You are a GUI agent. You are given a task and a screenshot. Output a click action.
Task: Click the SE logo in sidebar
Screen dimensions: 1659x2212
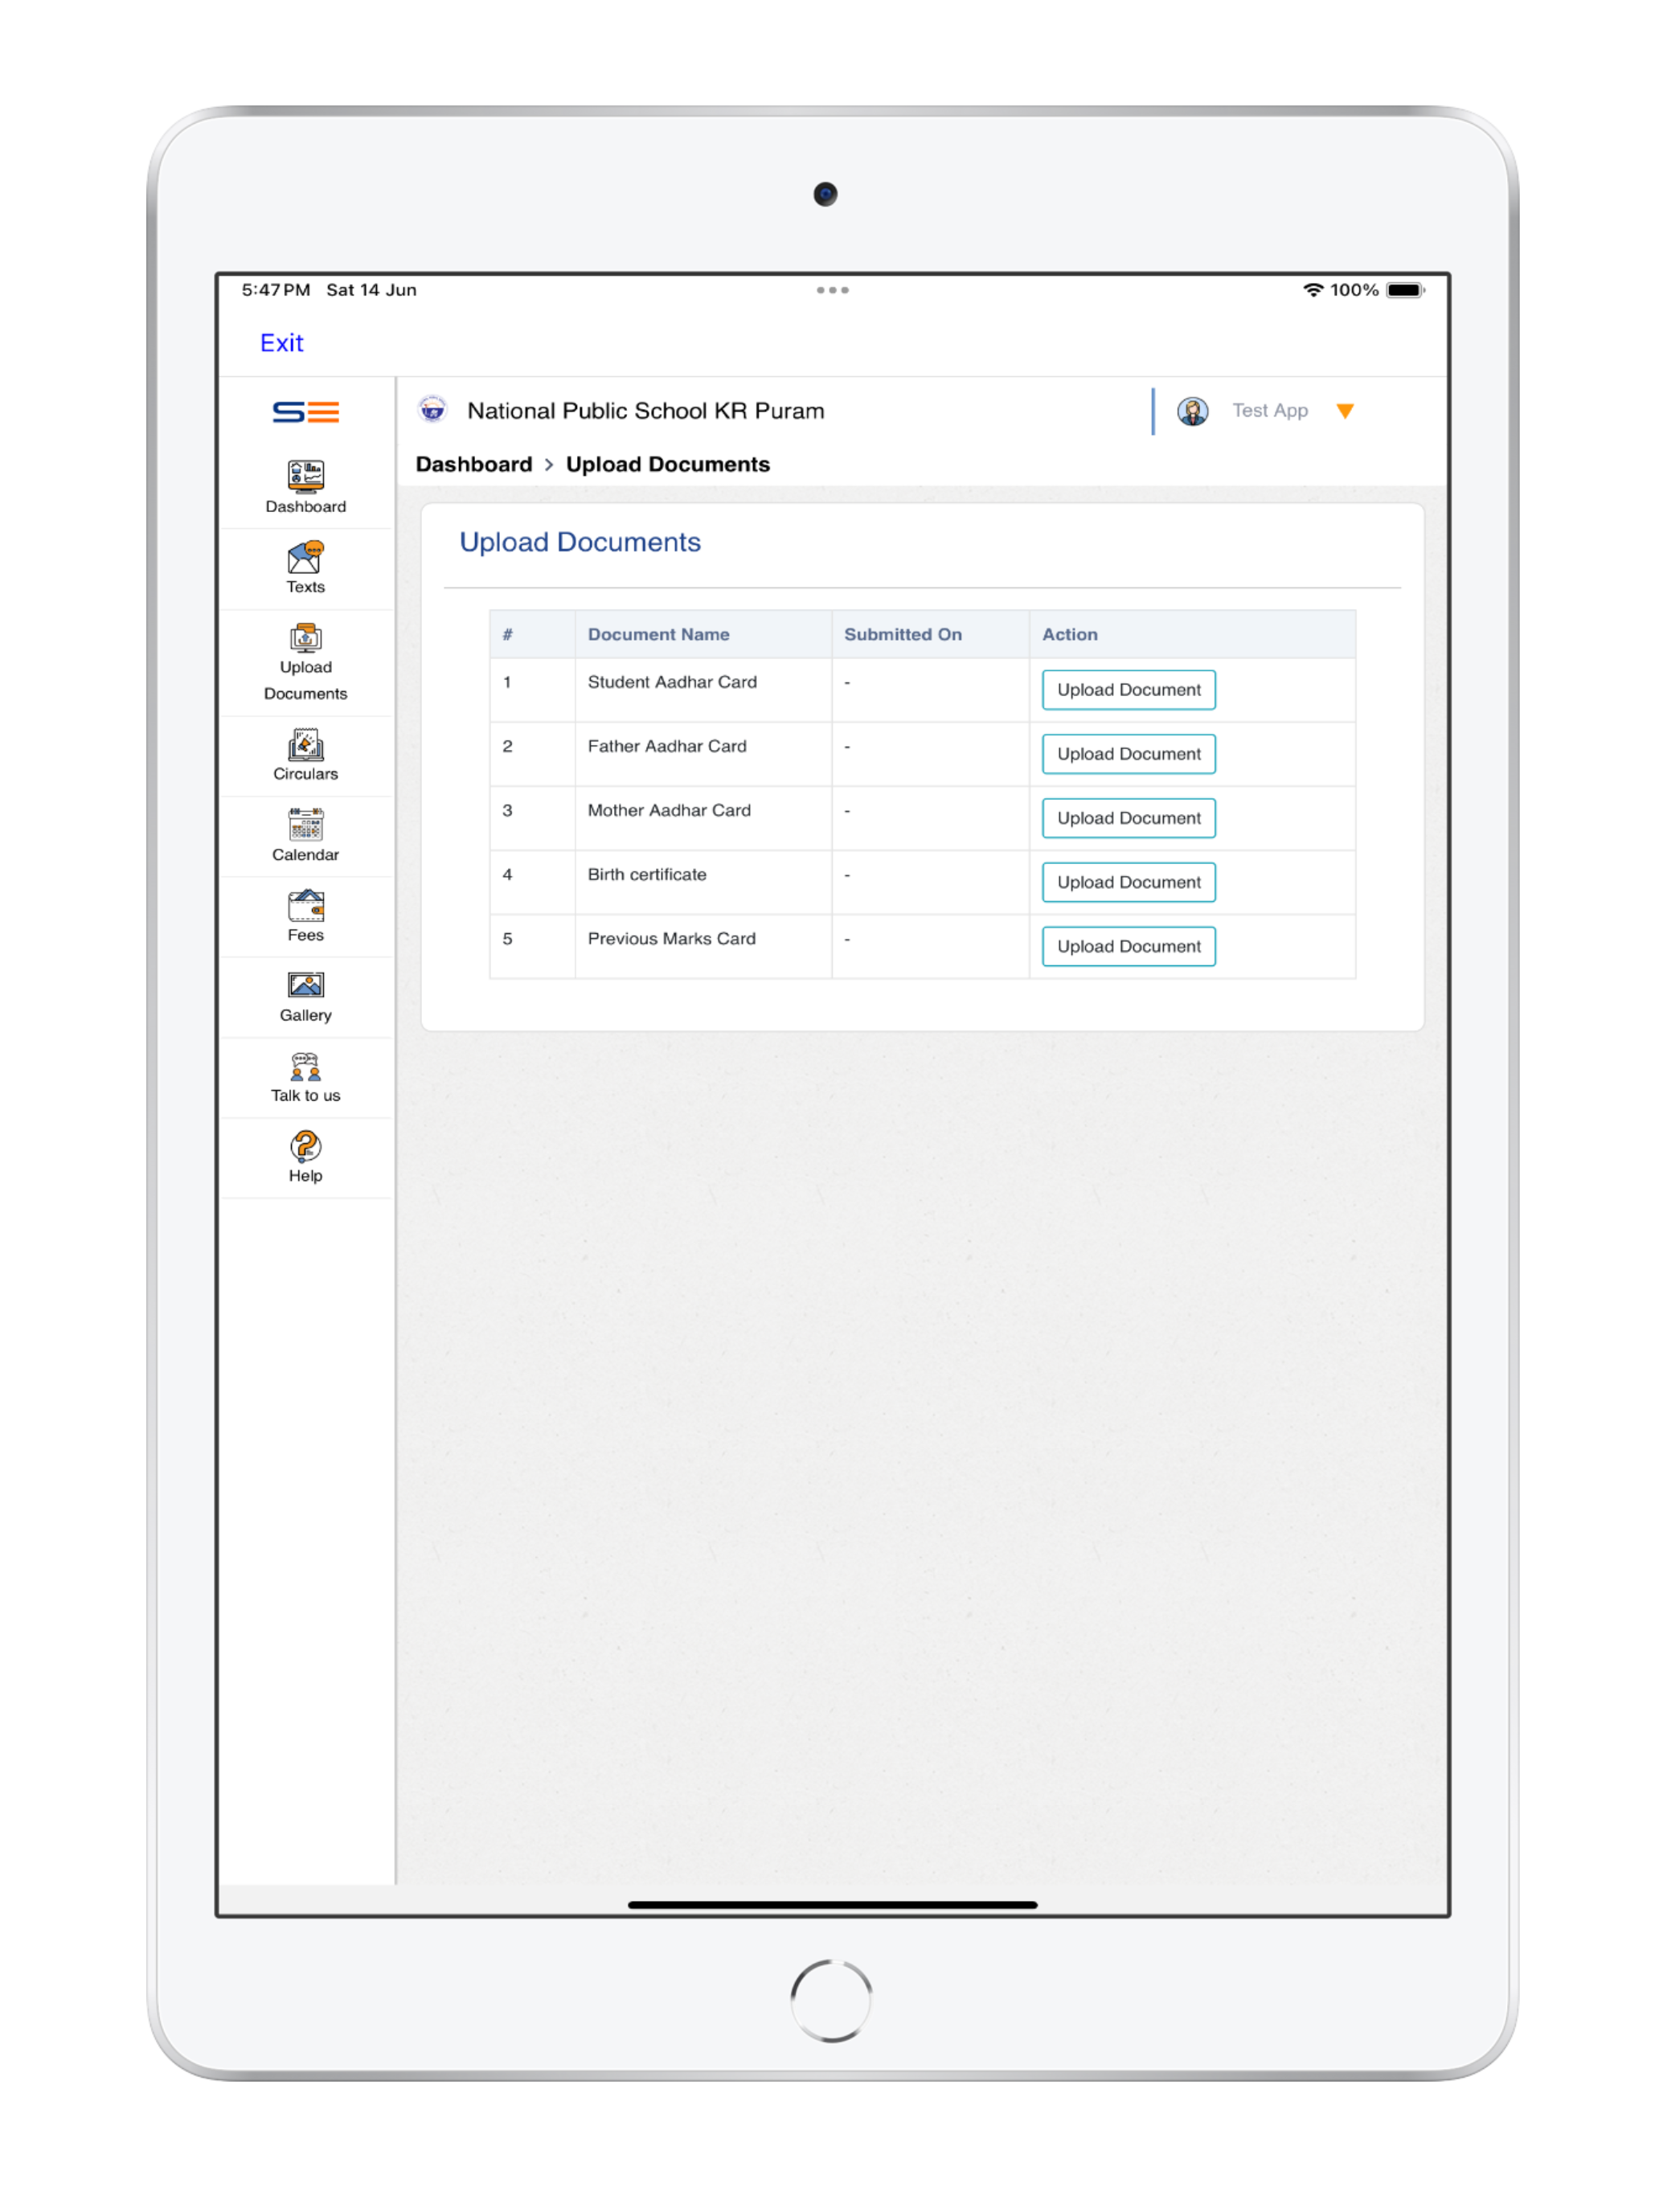[306, 412]
